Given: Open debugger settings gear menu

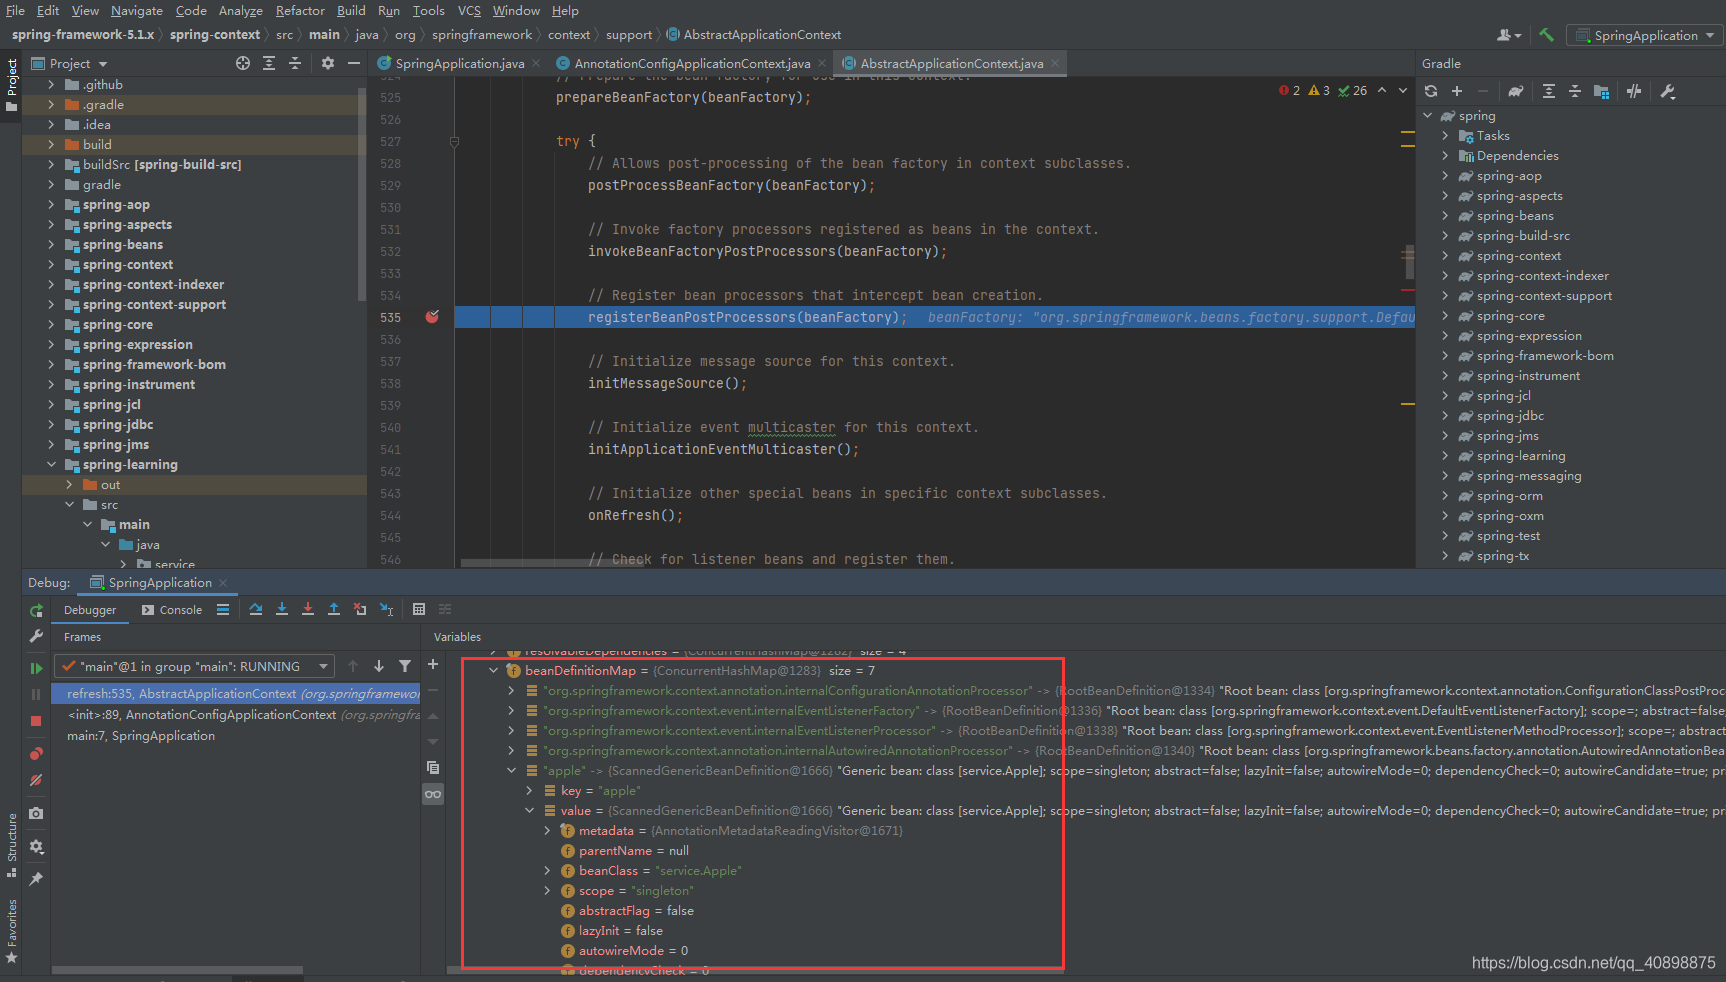Looking at the screenshot, I should tap(36, 846).
